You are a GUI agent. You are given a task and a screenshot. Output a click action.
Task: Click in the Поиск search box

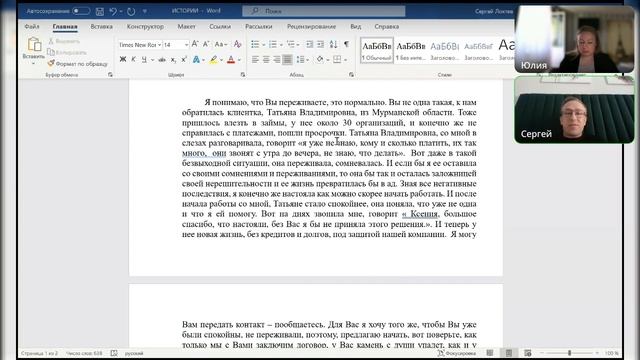pos(324,11)
